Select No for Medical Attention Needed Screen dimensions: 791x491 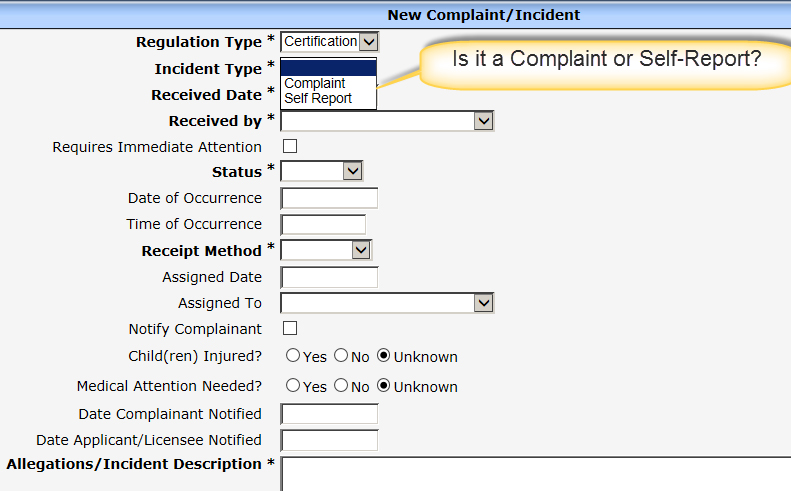pyautogui.click(x=341, y=386)
